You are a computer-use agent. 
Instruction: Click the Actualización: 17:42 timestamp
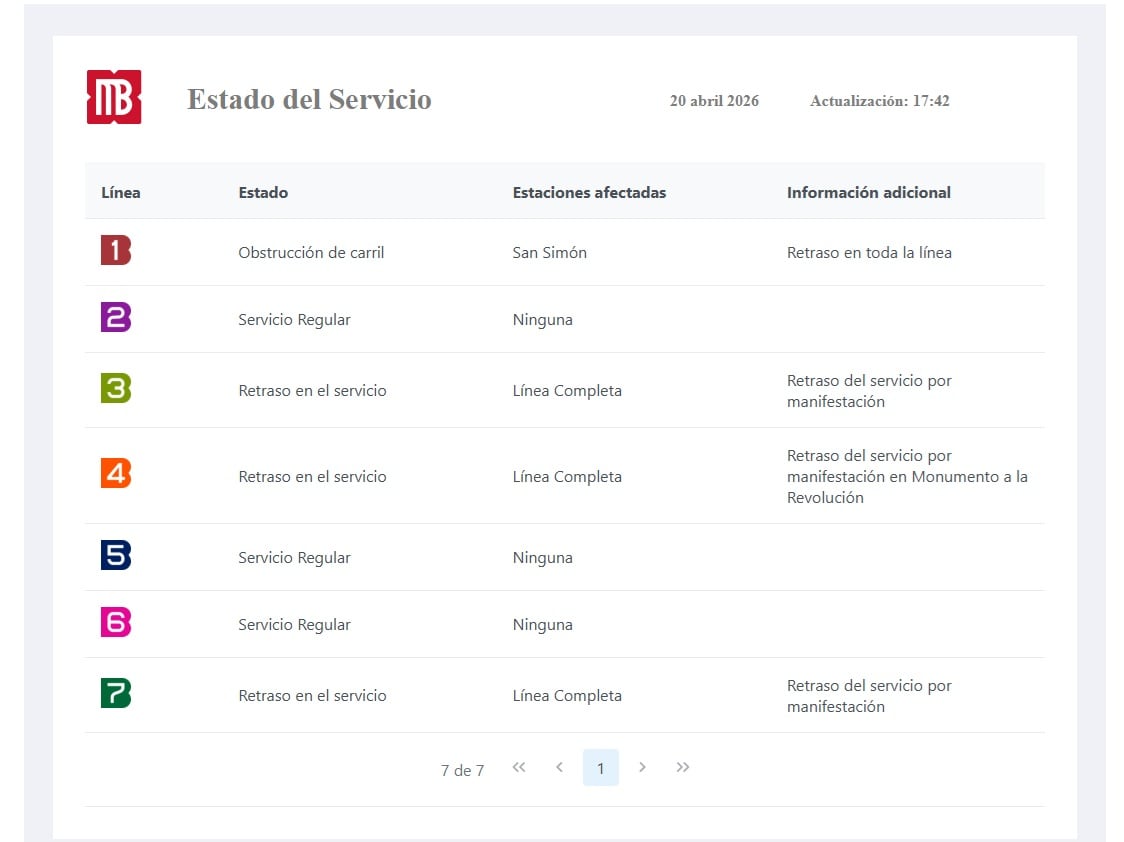(880, 101)
